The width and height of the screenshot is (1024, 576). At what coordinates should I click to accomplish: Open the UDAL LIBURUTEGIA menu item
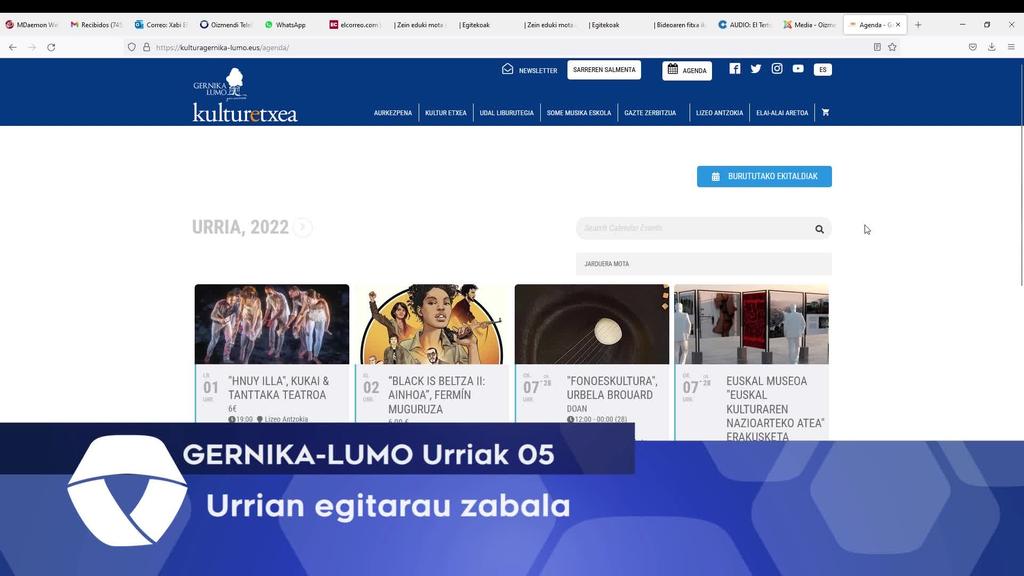click(506, 113)
